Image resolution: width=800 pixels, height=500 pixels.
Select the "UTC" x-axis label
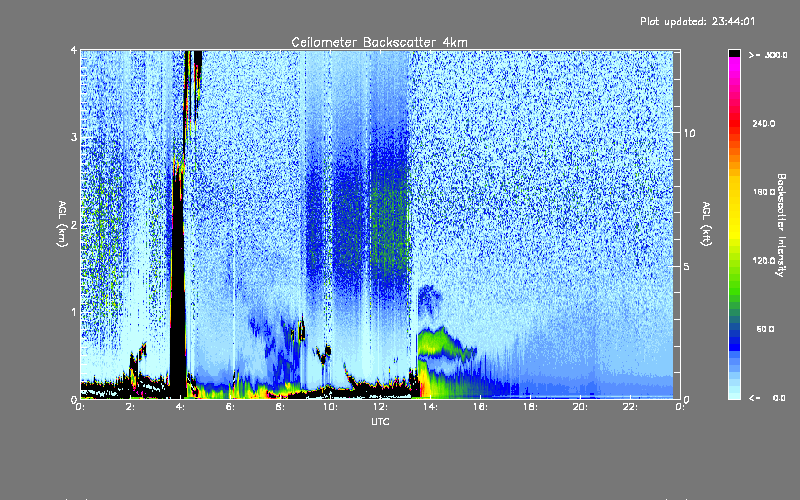tap(380, 421)
